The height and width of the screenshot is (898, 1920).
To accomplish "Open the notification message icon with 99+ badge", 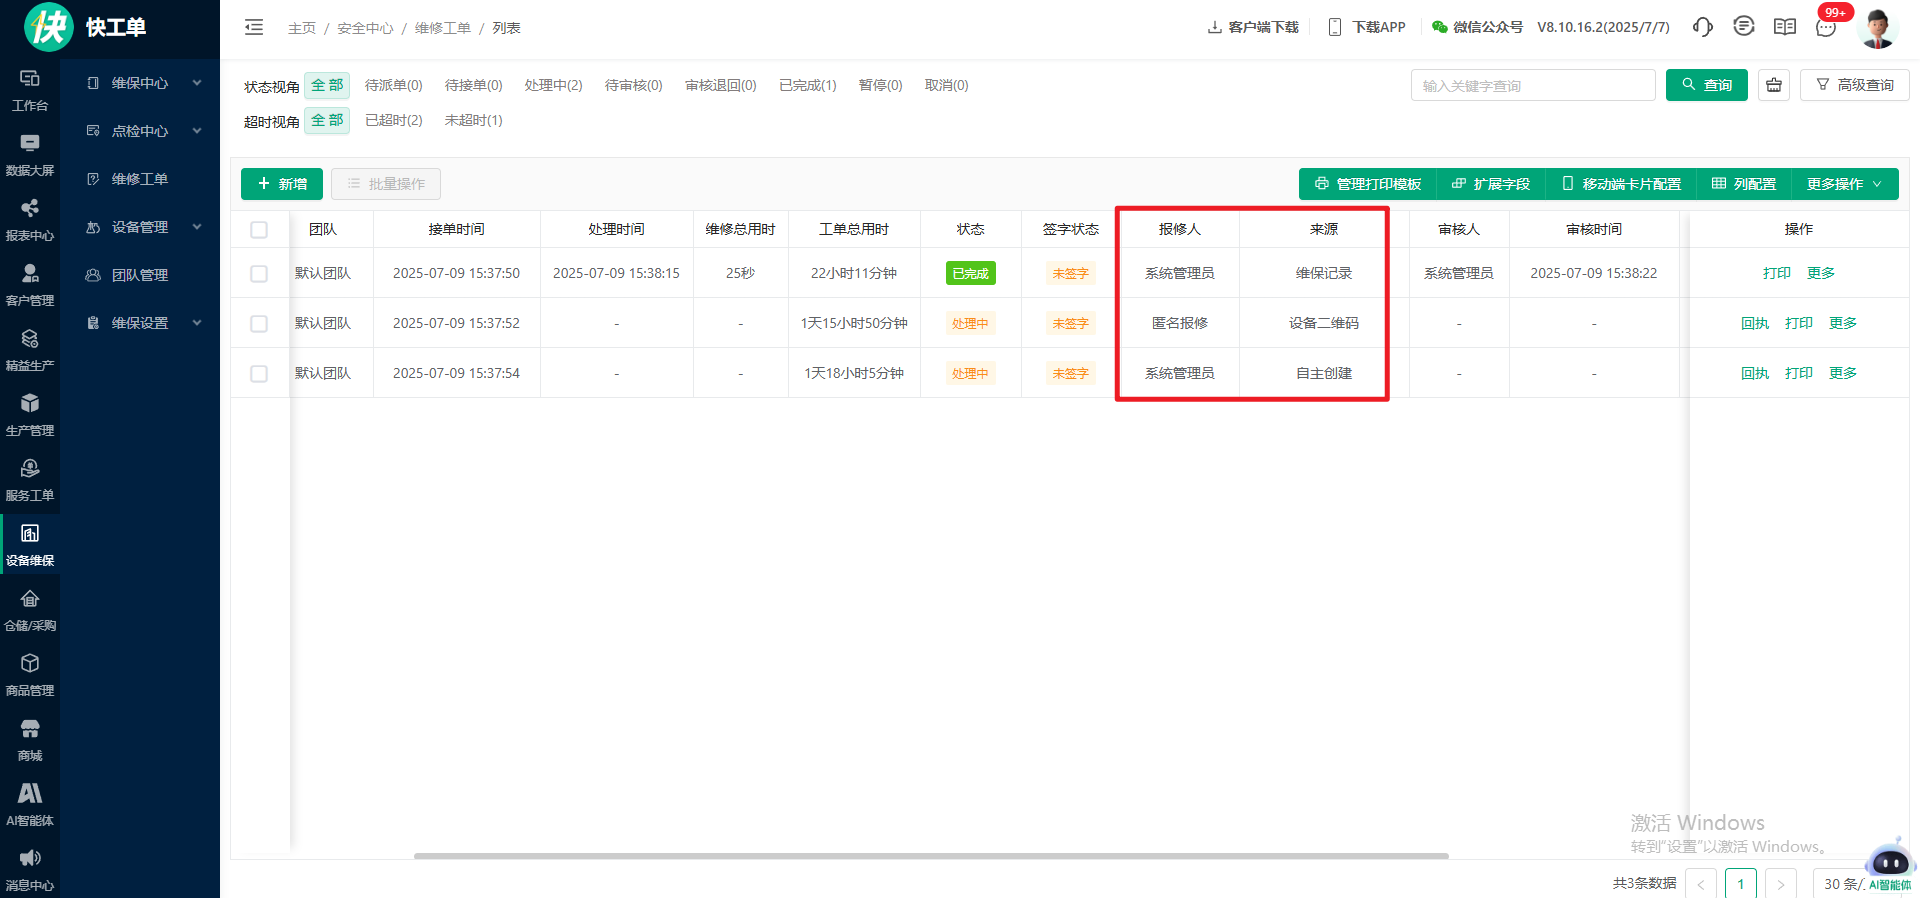I will click(1826, 27).
